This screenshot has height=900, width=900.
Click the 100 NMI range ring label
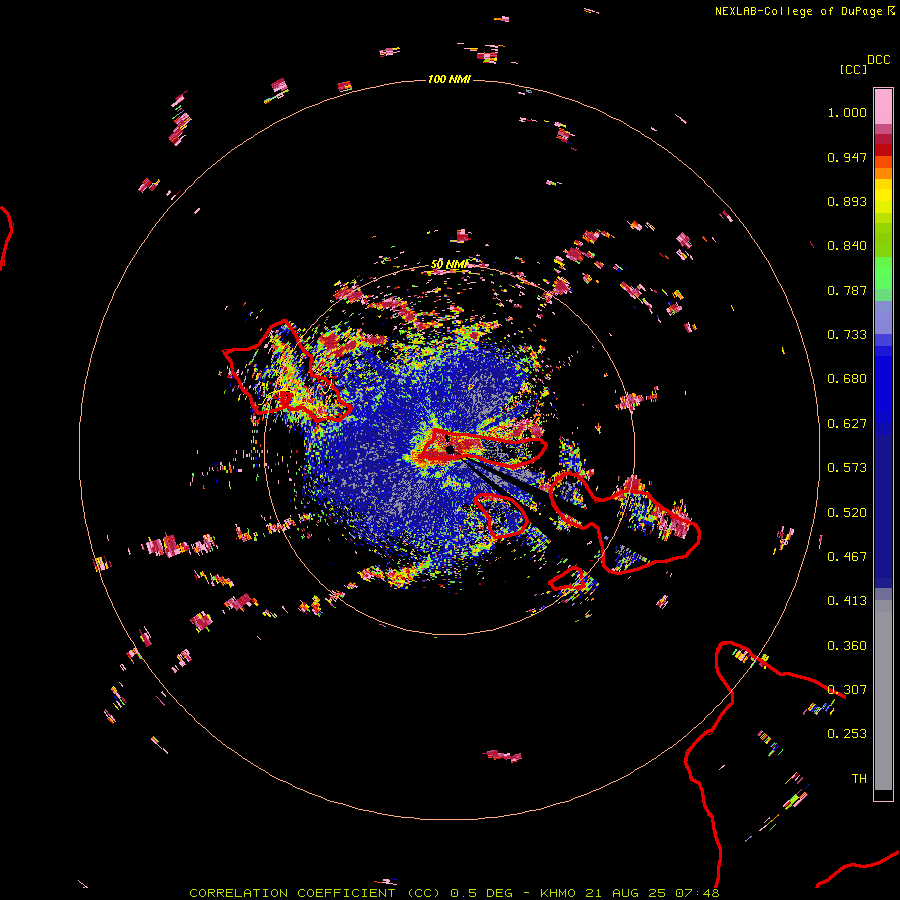coord(449,79)
